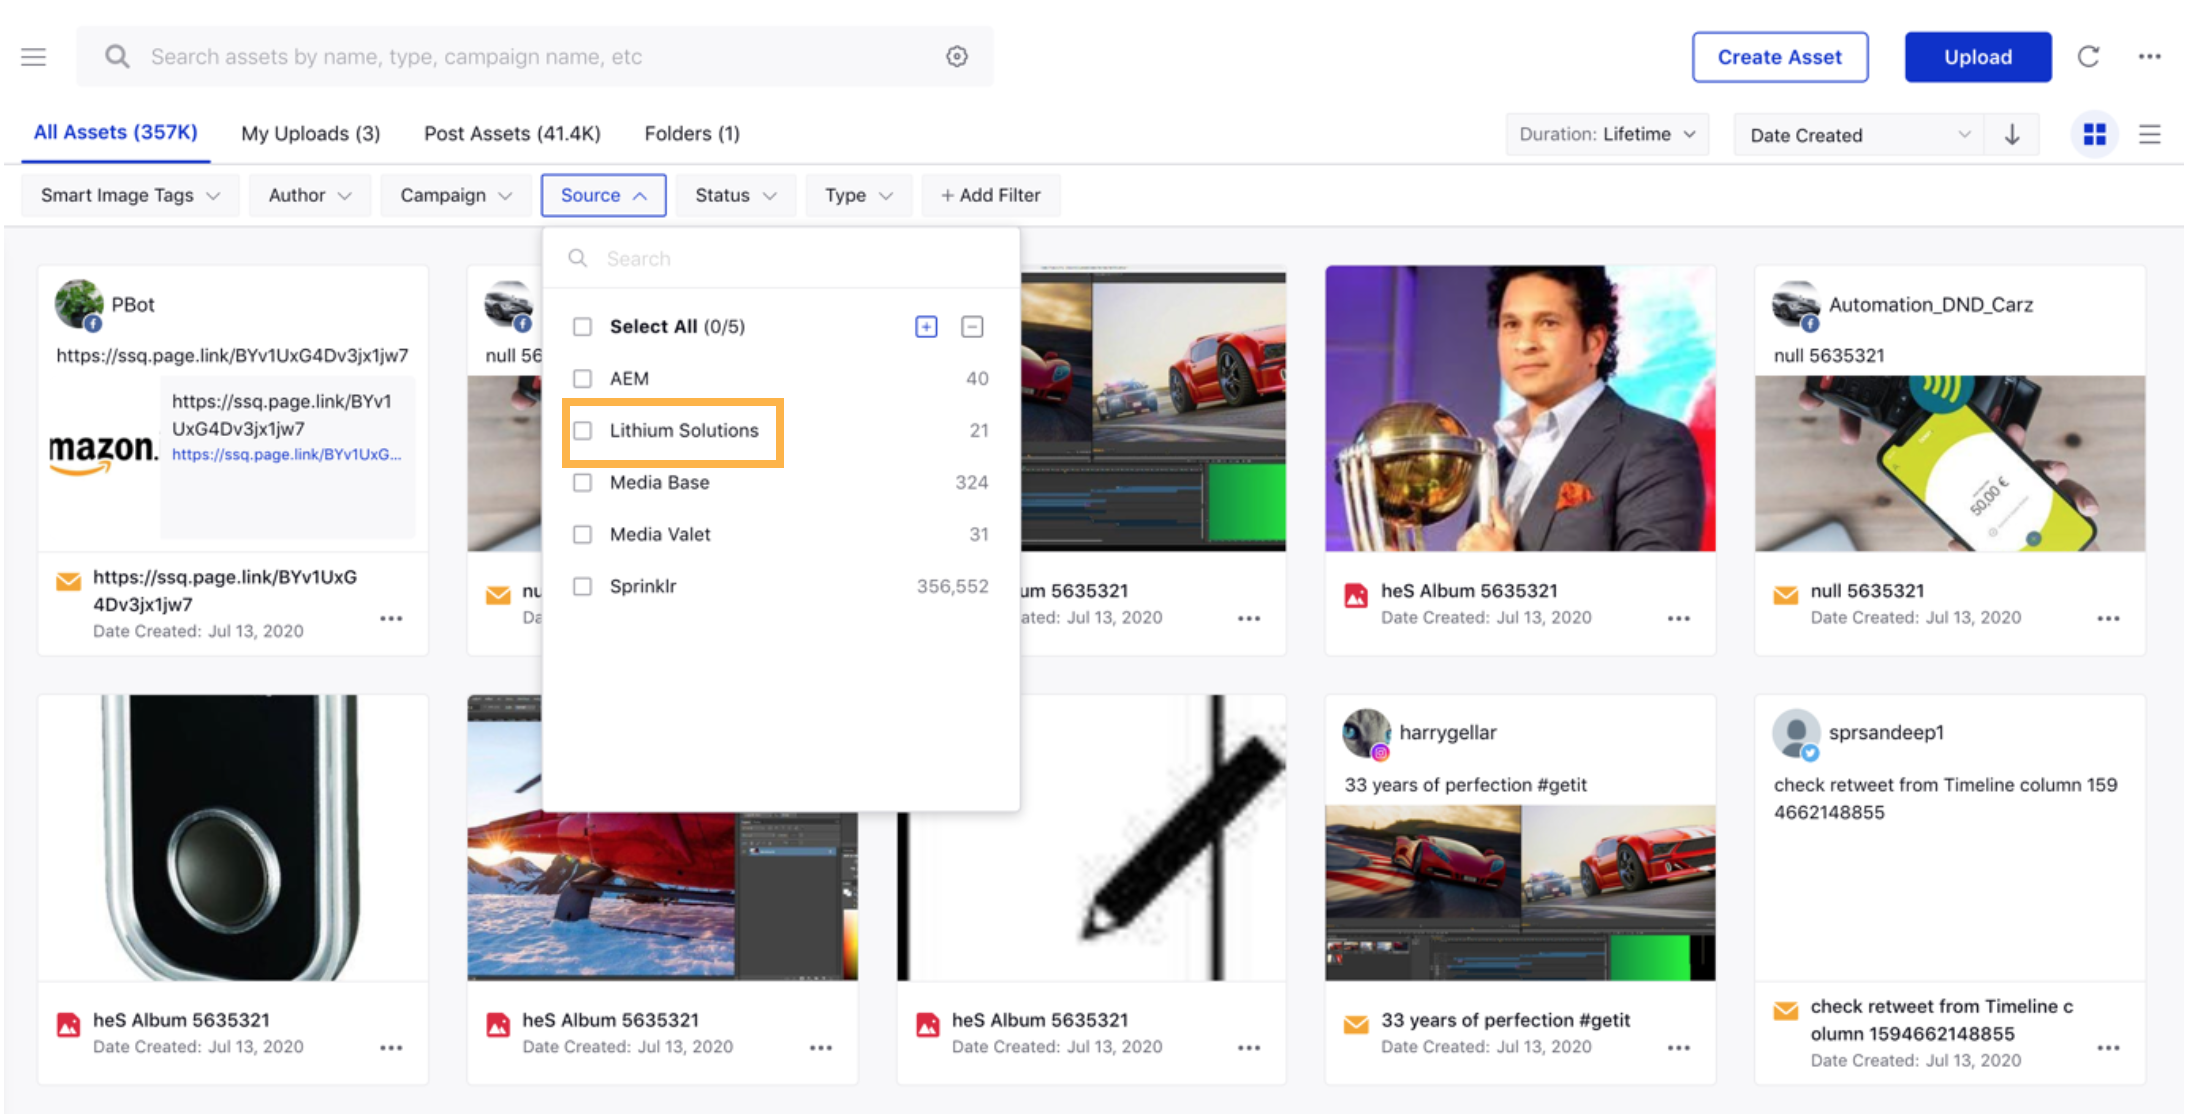Expand the Source filter dropdown
The image size is (2190, 1118).
(x=603, y=194)
